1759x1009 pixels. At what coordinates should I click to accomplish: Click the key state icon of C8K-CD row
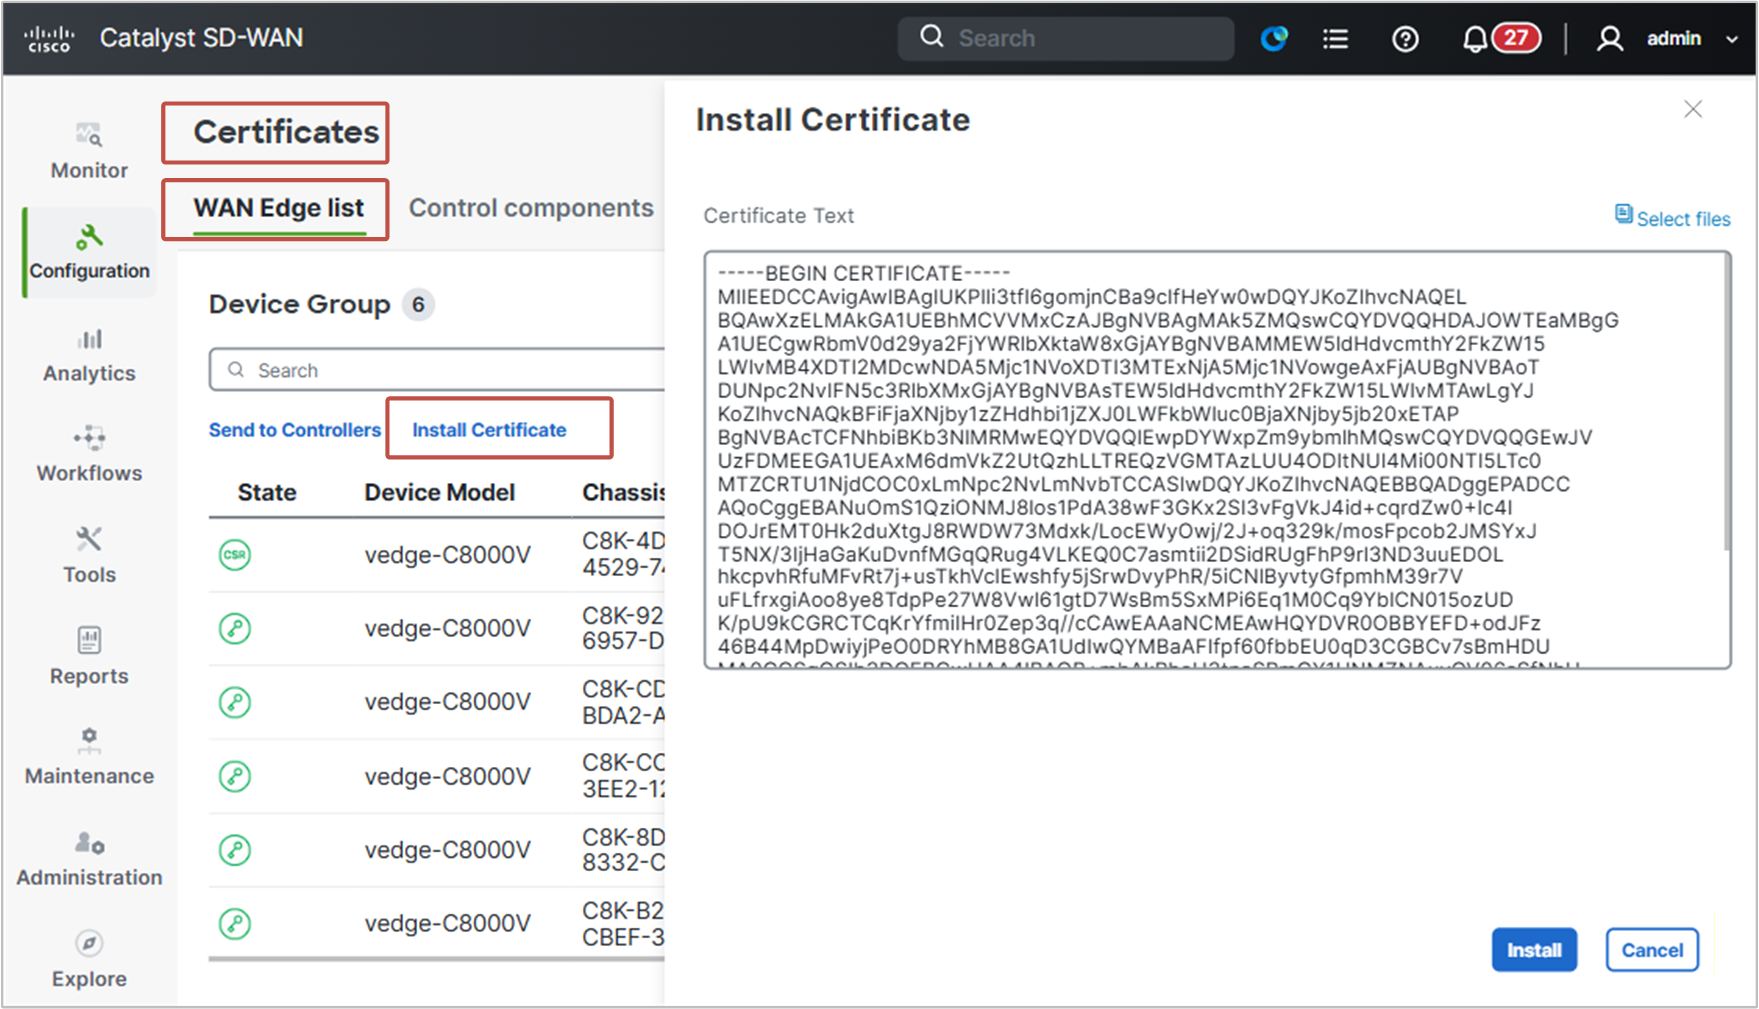tap(235, 702)
